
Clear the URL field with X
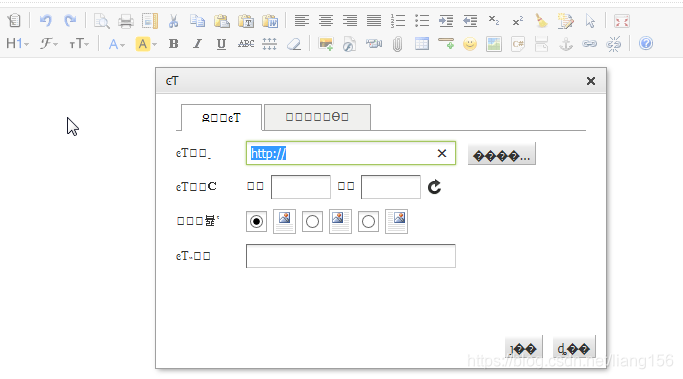pos(442,153)
